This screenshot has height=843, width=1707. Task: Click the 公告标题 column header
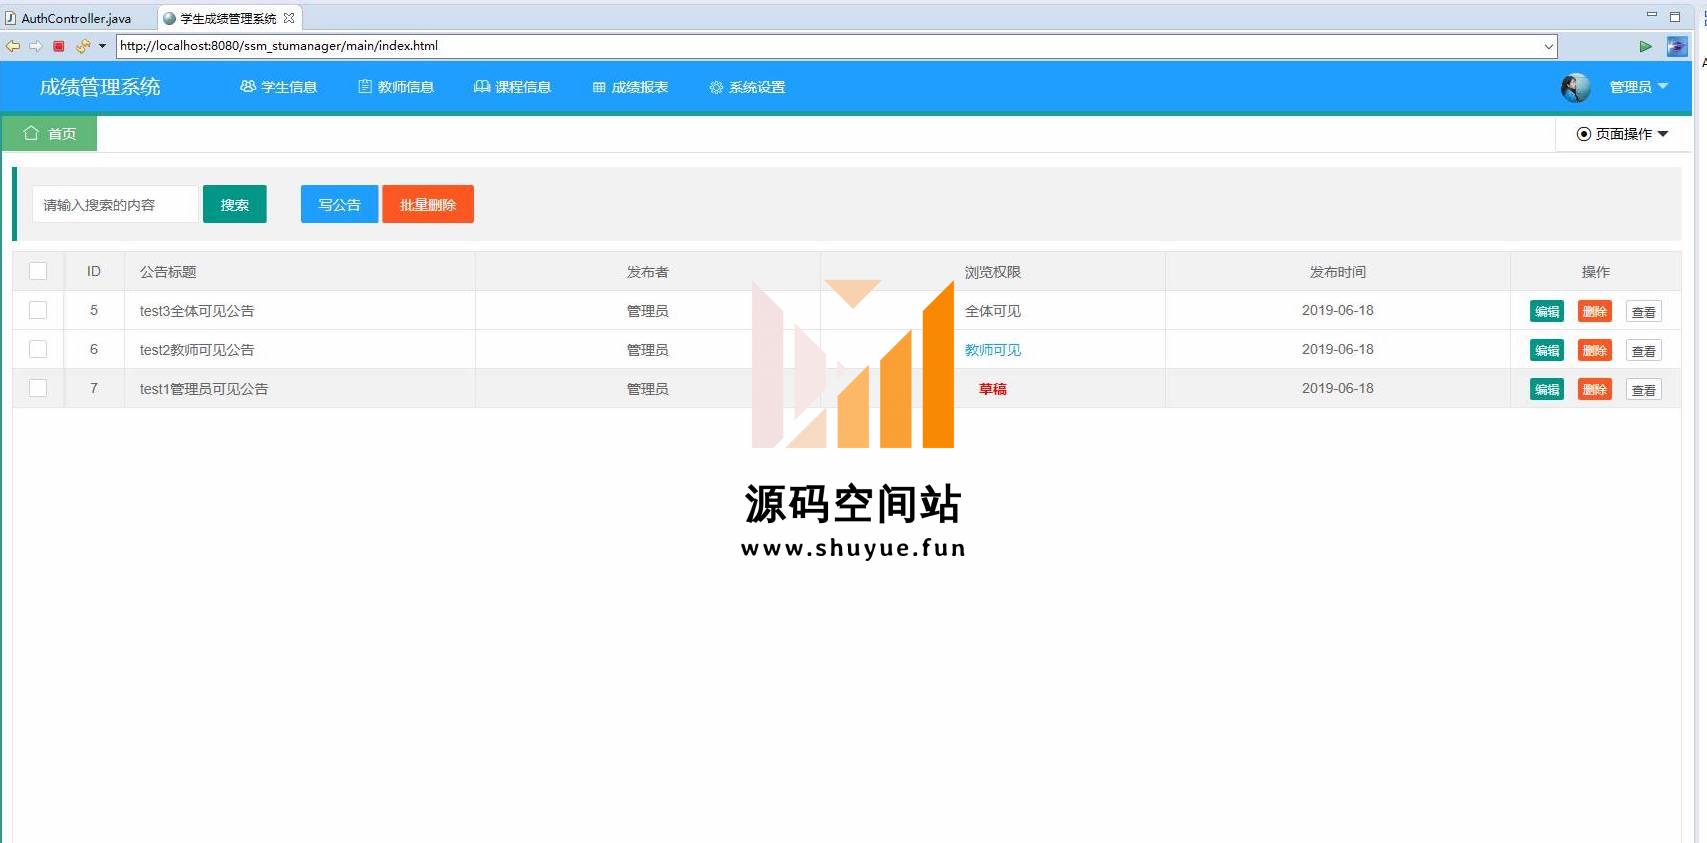click(168, 272)
